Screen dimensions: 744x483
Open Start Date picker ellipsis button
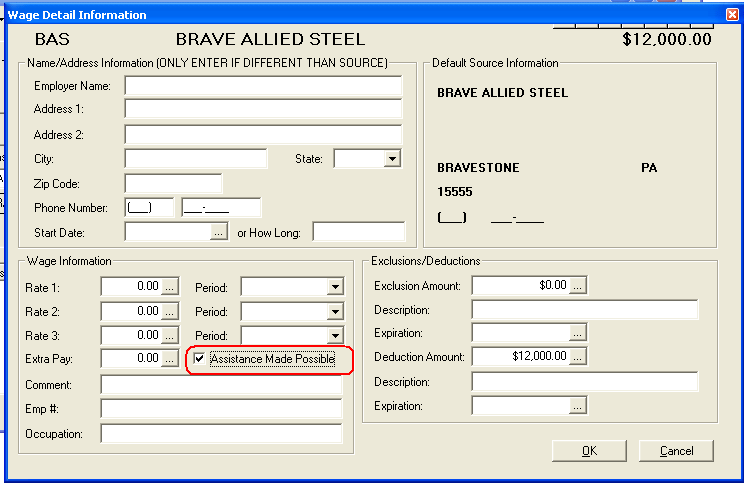(x=218, y=232)
